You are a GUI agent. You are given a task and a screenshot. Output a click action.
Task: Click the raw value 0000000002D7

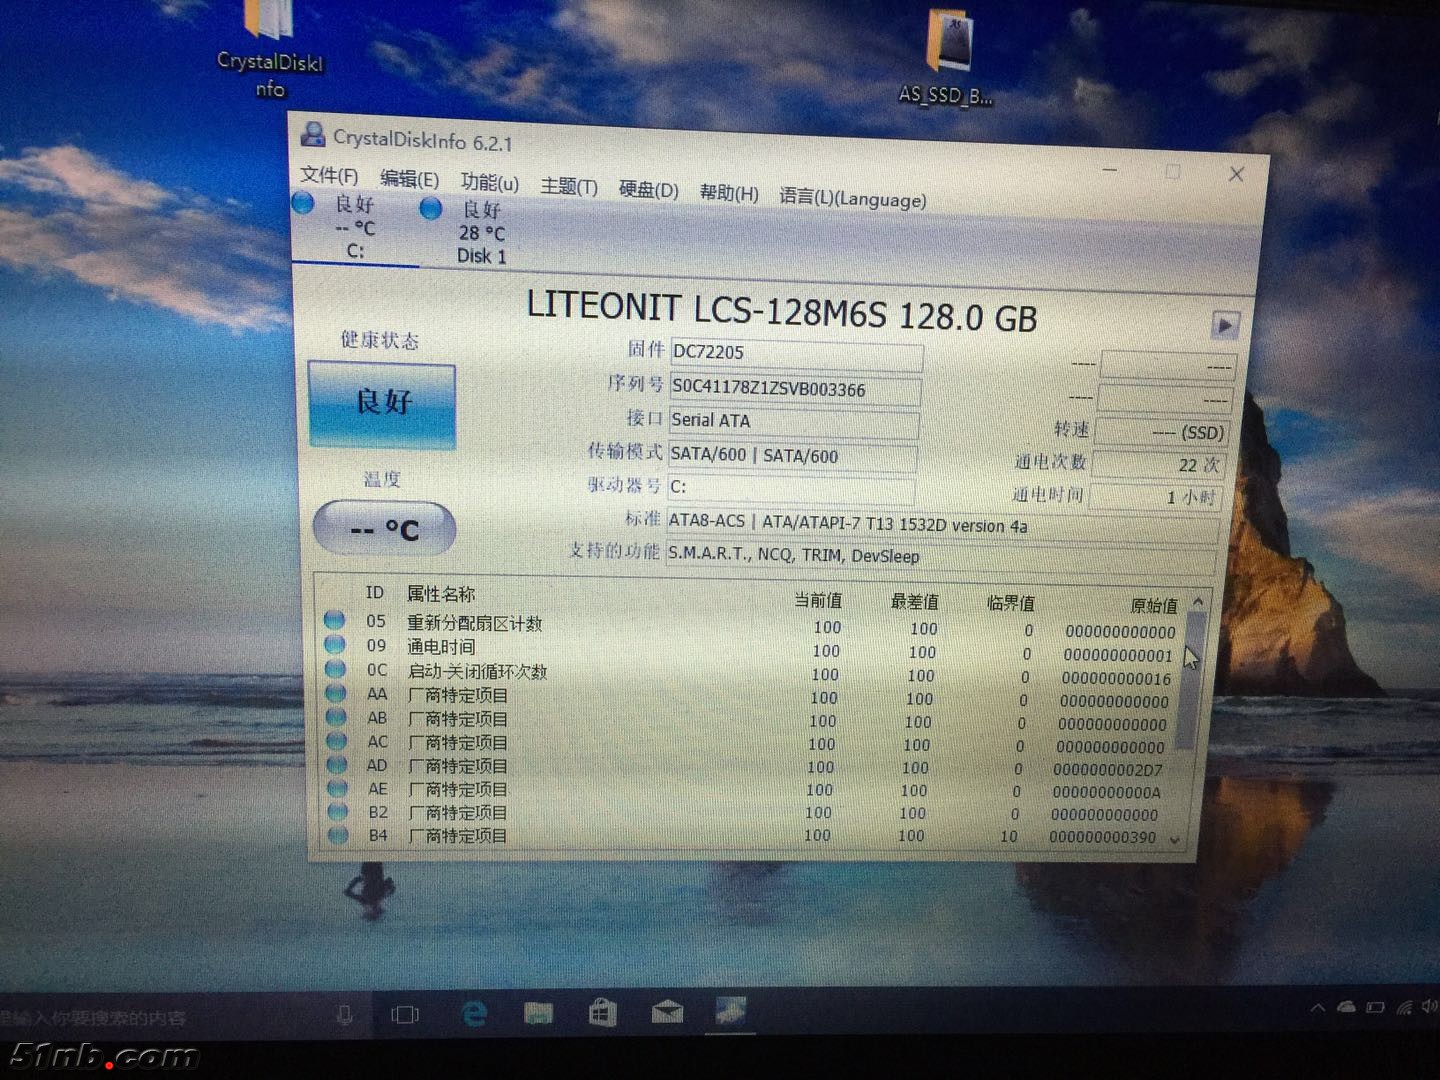click(1107, 770)
